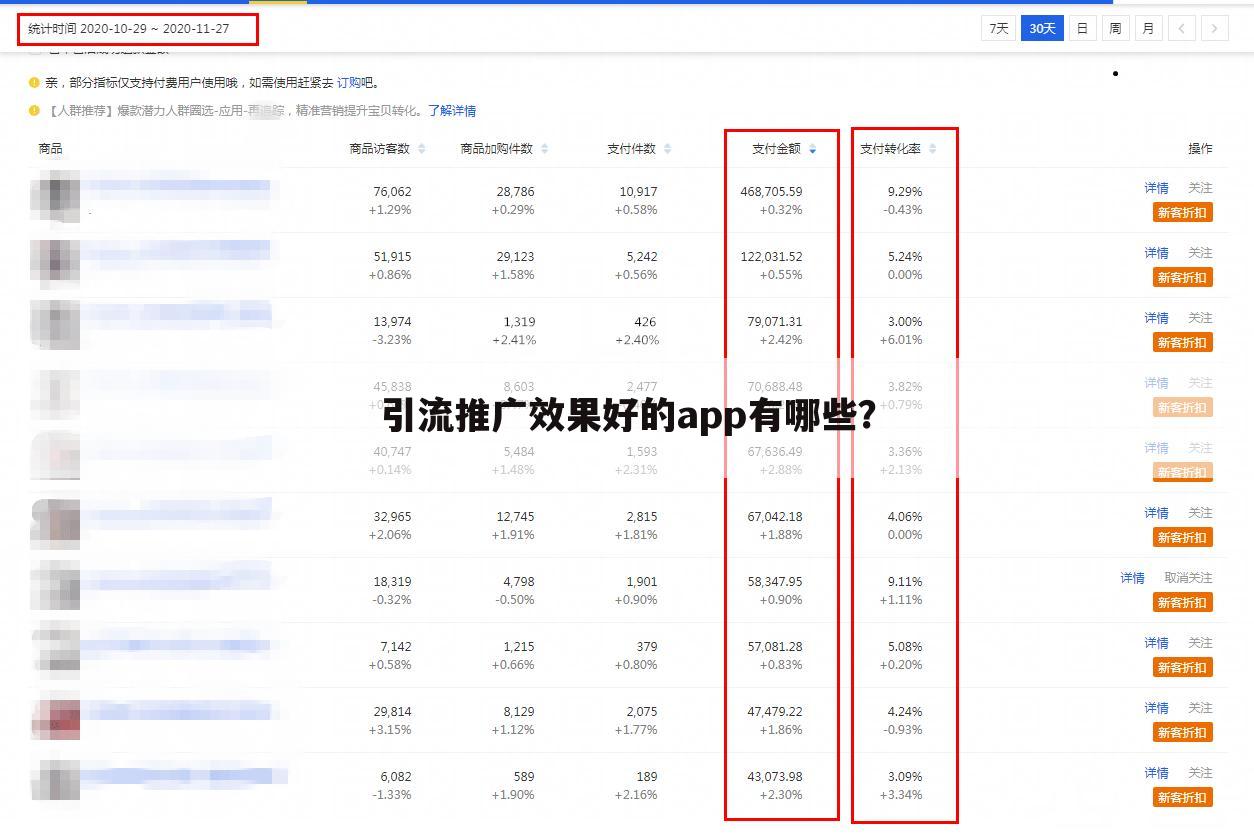Click 新客折扣 for the 67,042.18 row
This screenshot has height=837, width=1254.
pyautogui.click(x=1183, y=537)
